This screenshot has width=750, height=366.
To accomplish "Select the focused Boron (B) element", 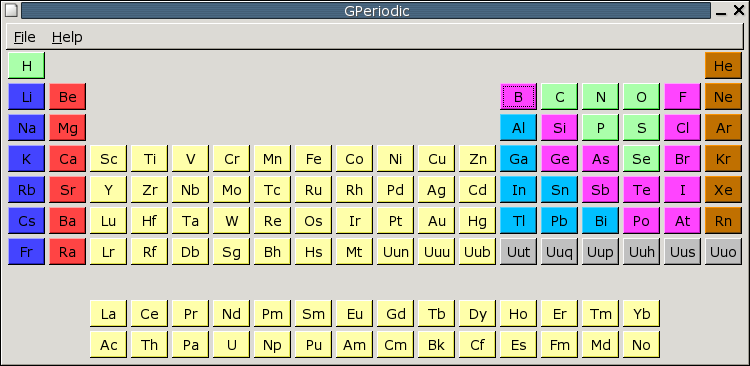I will tap(518, 97).
